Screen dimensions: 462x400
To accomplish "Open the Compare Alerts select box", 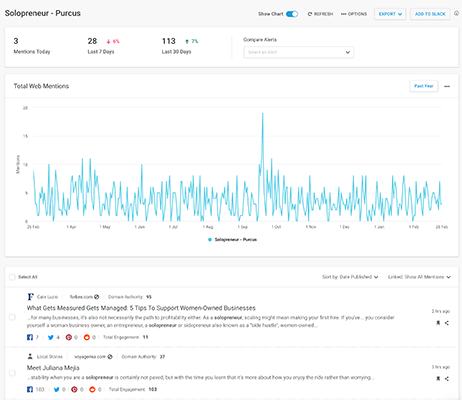I will (x=299, y=52).
